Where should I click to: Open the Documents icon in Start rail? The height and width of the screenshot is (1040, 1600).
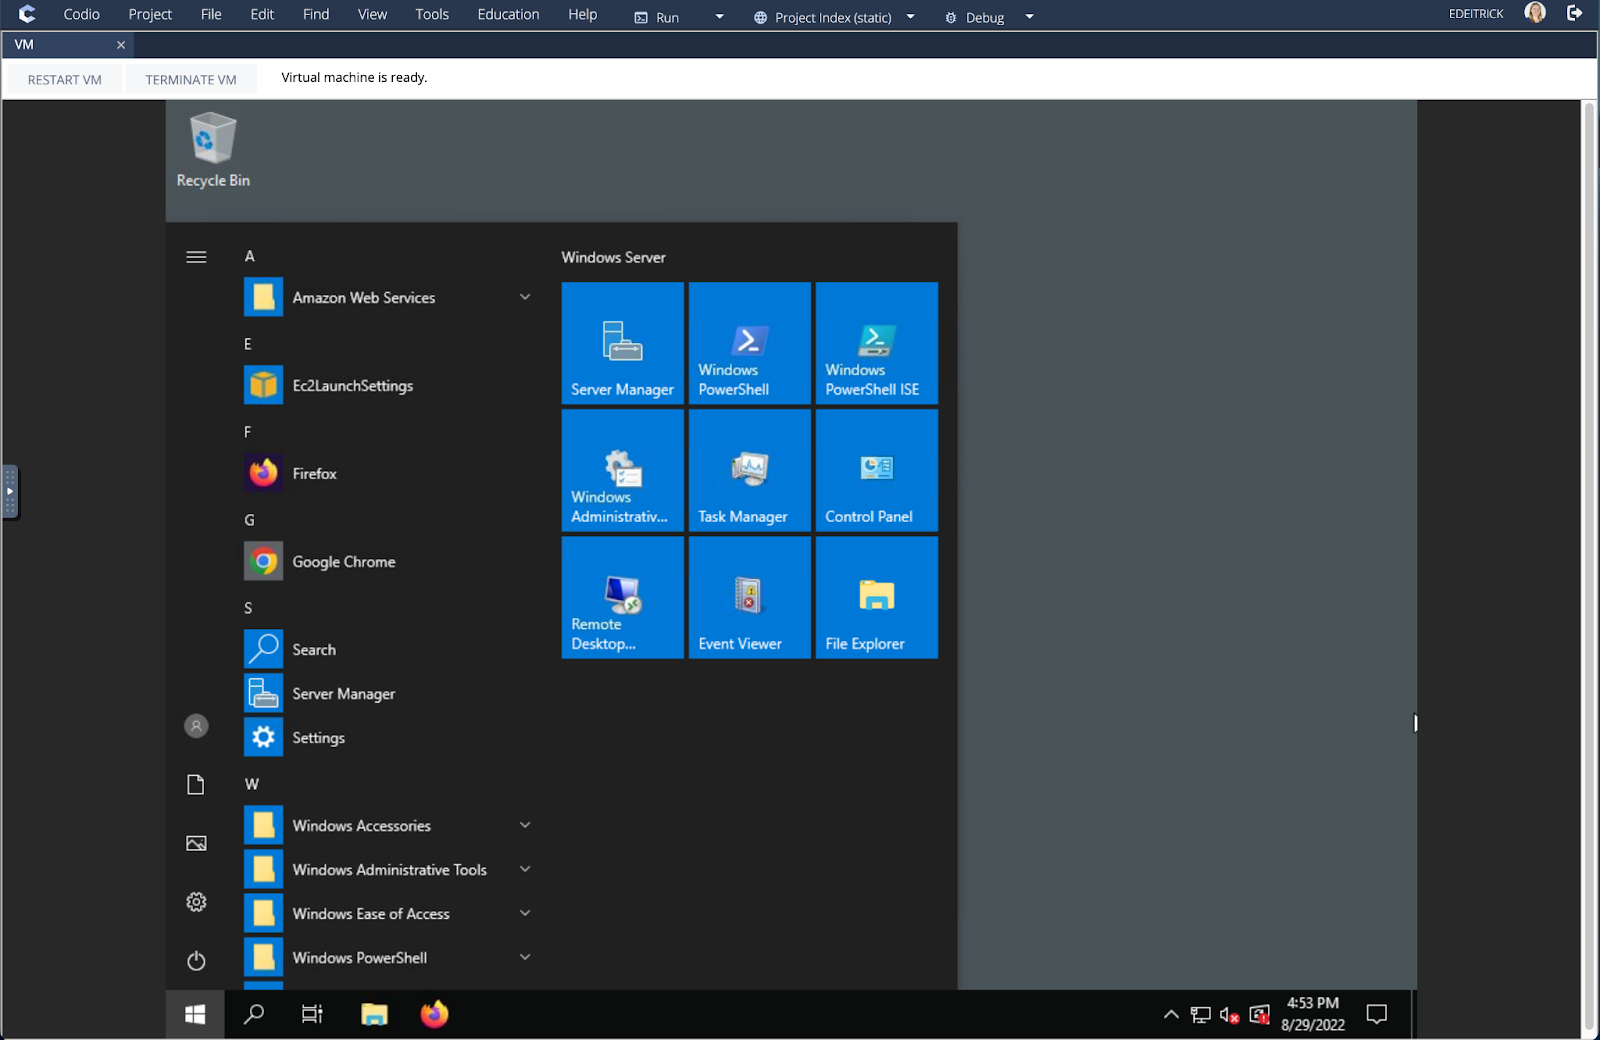[196, 785]
